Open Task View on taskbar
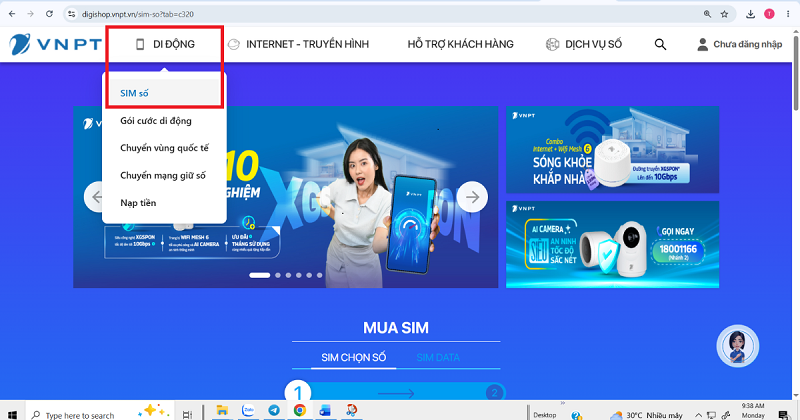The width and height of the screenshot is (800, 420). point(188,414)
